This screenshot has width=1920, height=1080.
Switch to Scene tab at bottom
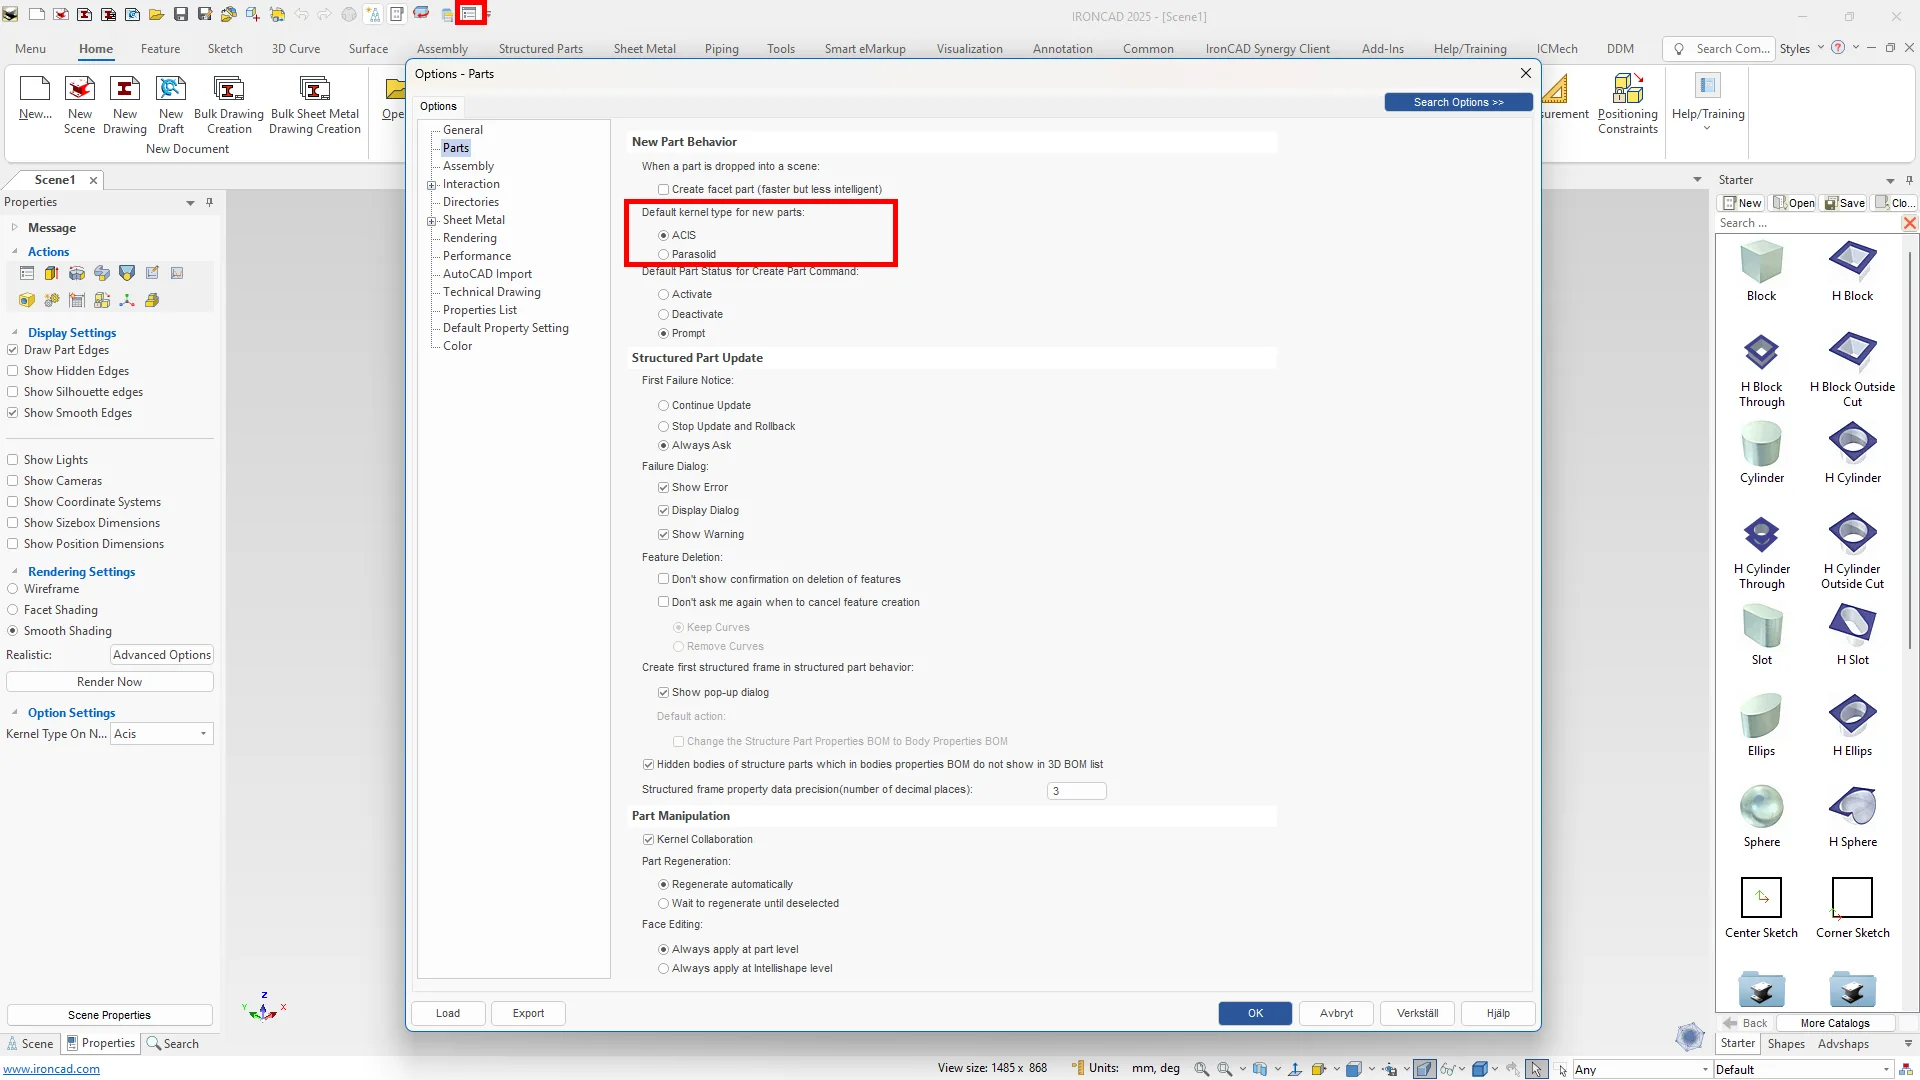click(x=29, y=1043)
